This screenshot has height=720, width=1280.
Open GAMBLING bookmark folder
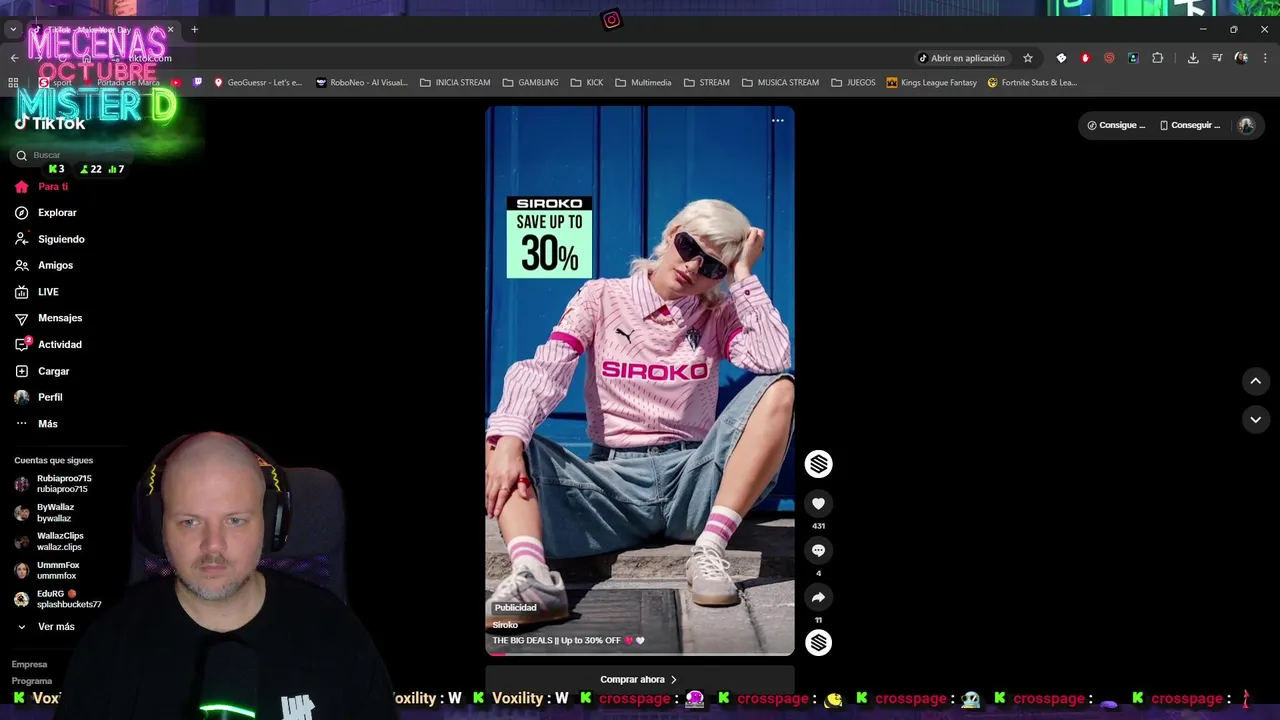point(530,83)
